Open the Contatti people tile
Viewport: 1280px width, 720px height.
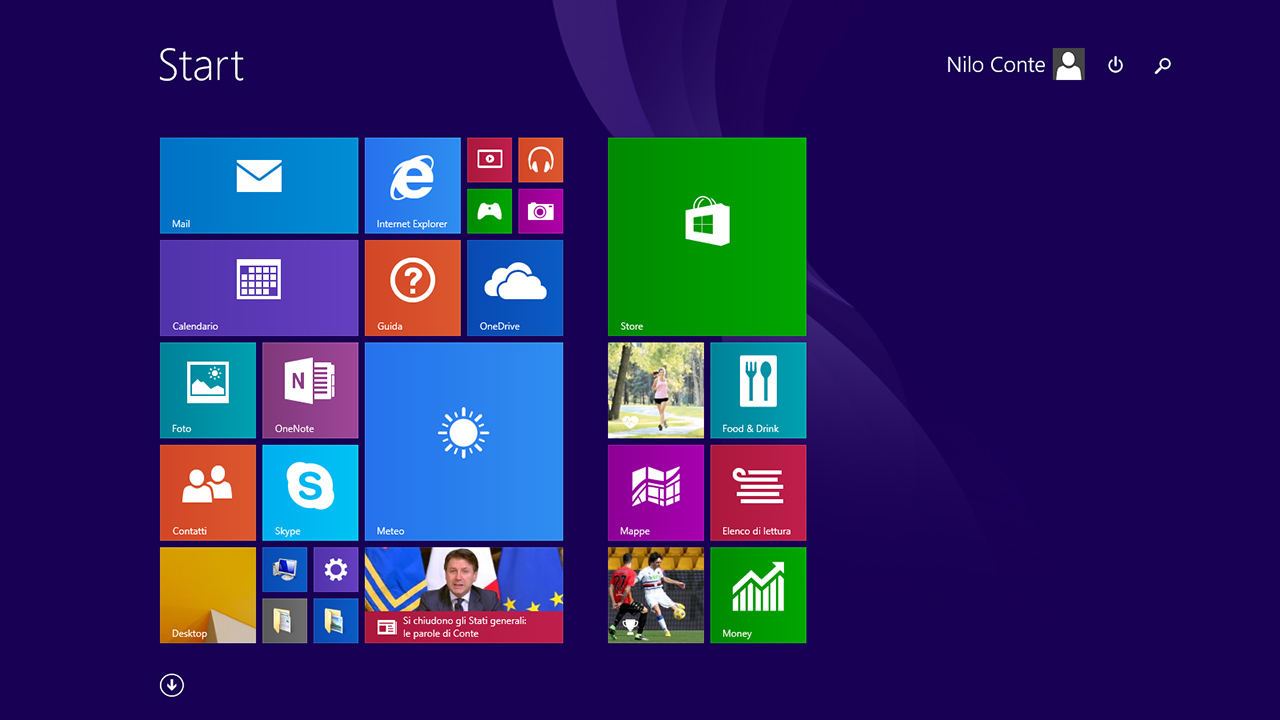pyautogui.click(x=208, y=493)
